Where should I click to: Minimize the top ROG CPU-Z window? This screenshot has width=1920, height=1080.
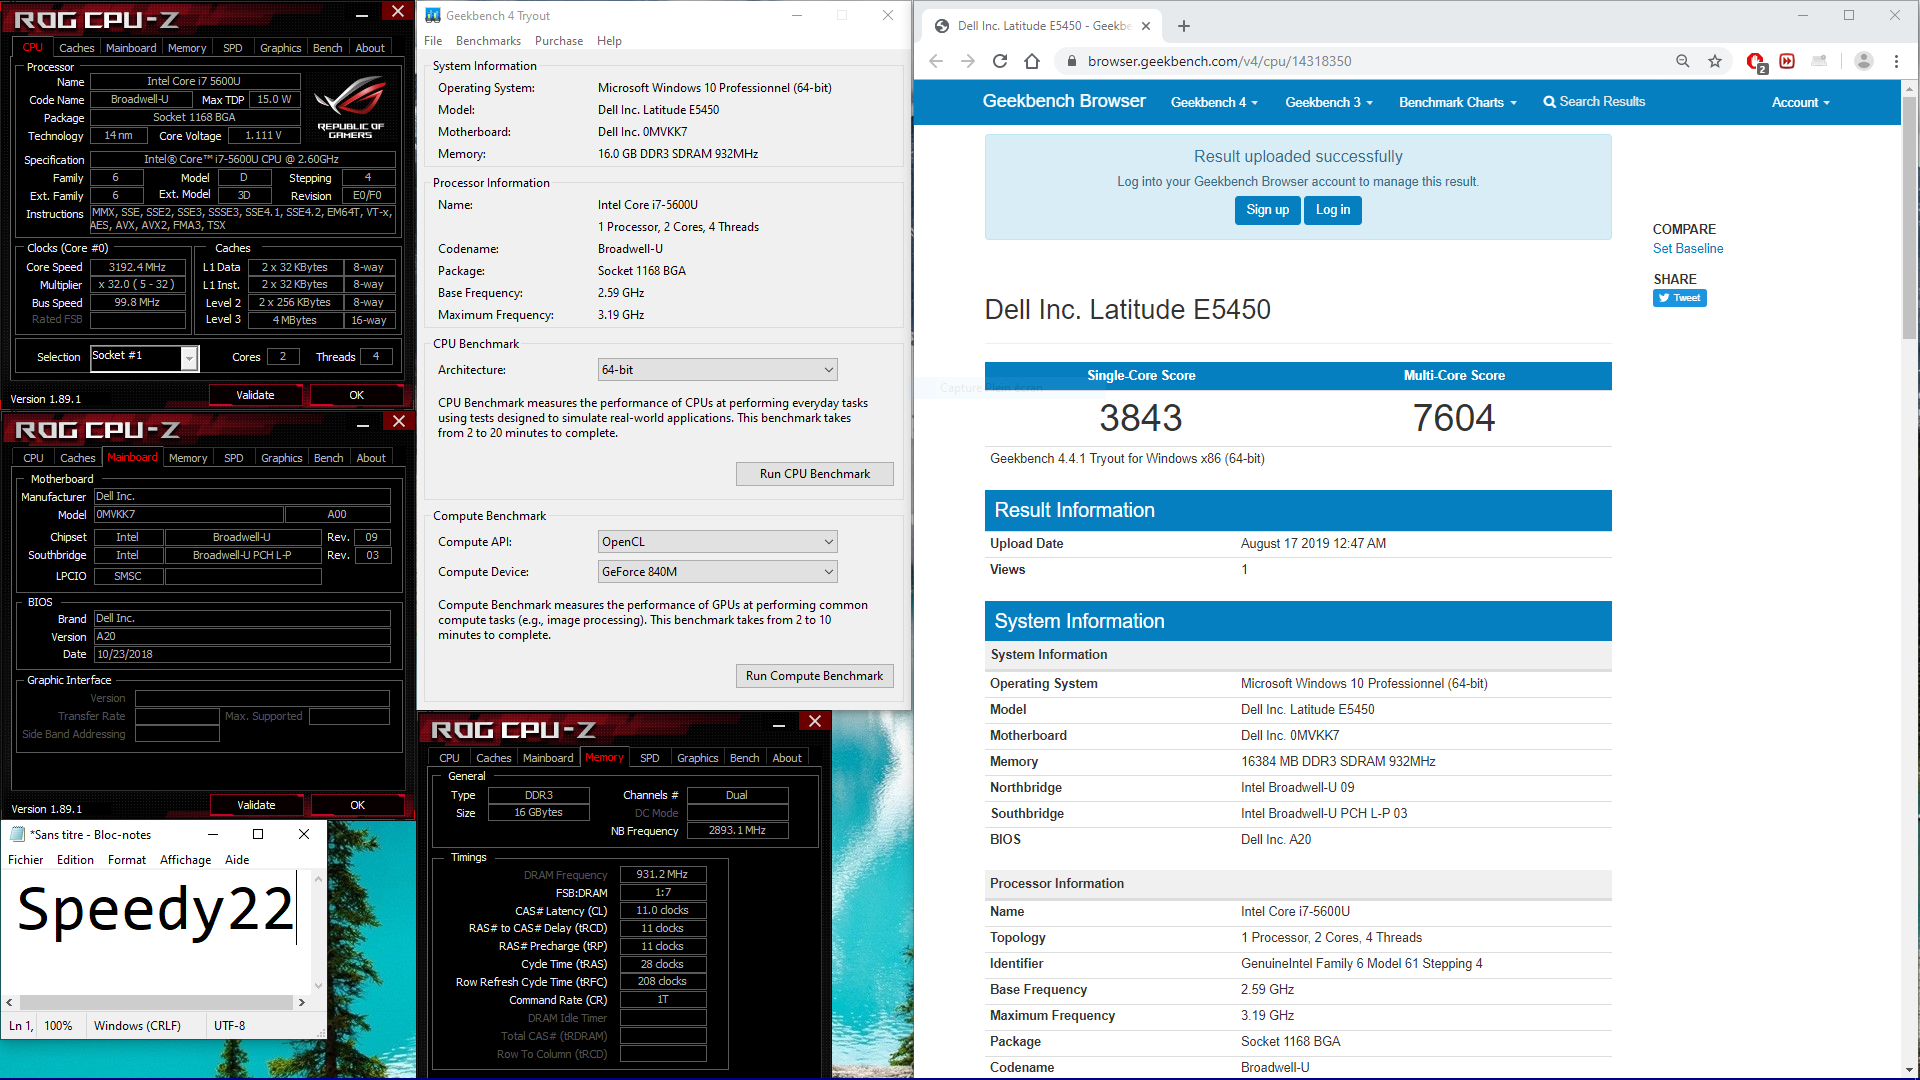click(x=362, y=14)
